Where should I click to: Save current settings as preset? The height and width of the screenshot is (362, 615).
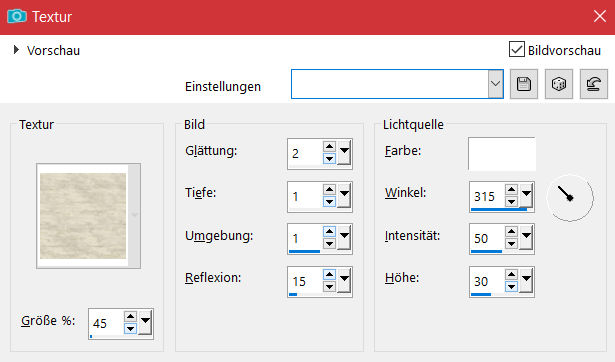pos(524,84)
